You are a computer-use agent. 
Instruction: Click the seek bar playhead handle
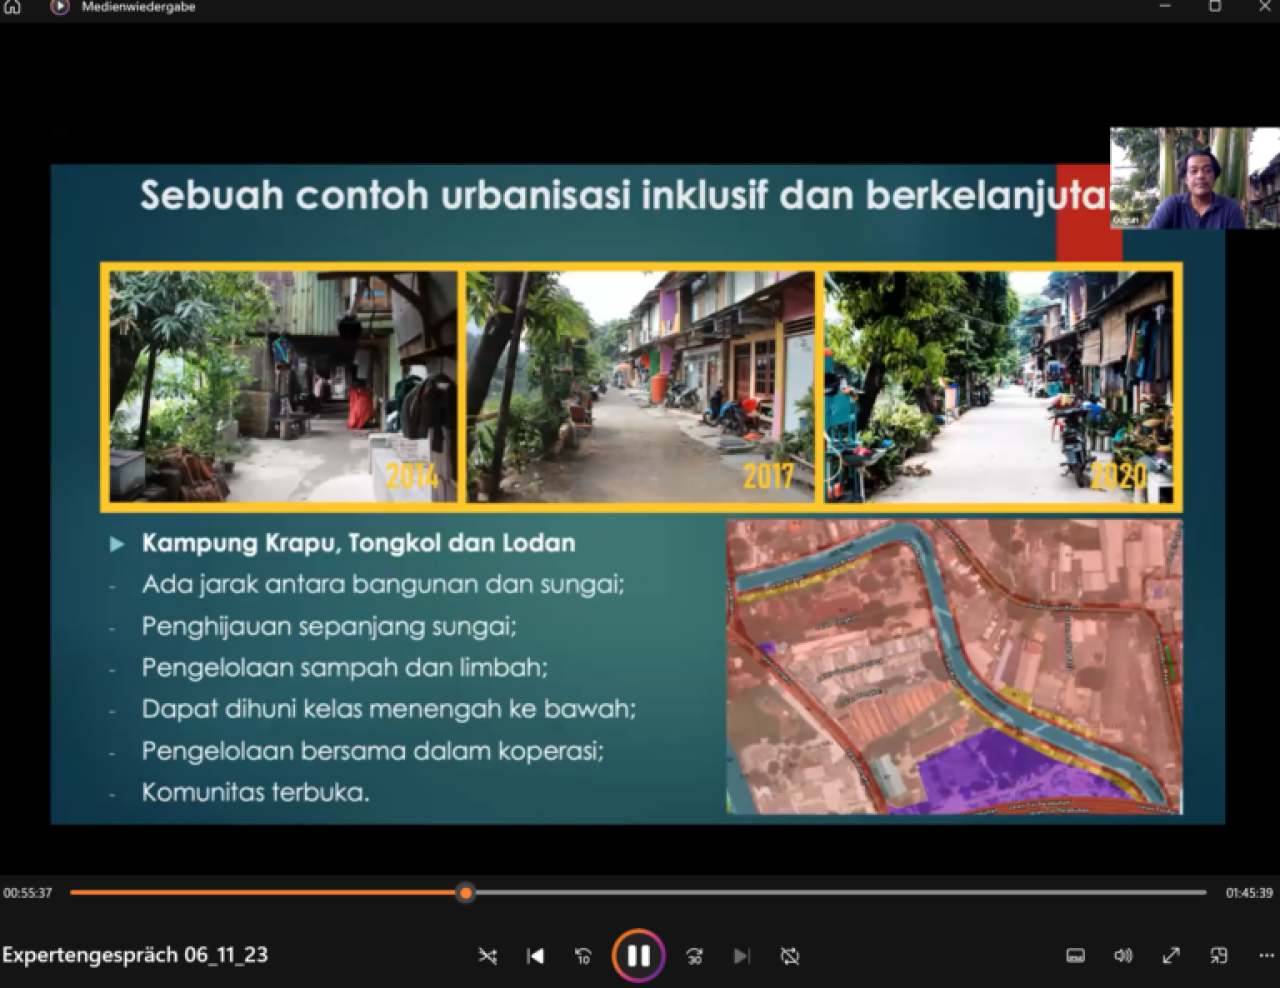click(x=465, y=892)
